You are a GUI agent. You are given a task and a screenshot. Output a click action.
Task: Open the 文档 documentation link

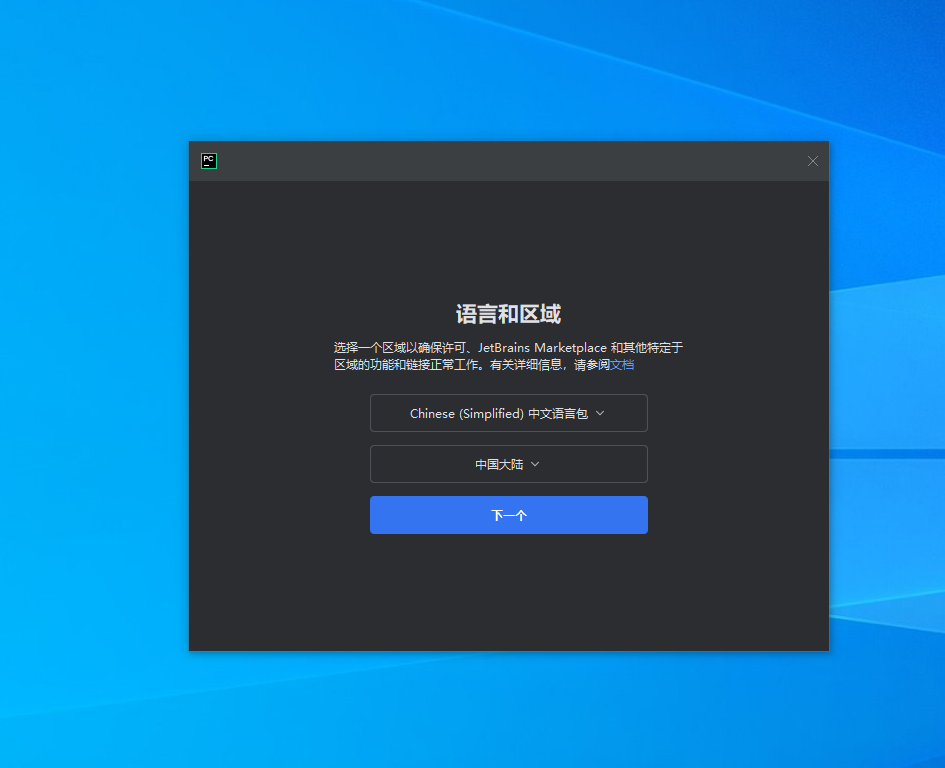622,365
